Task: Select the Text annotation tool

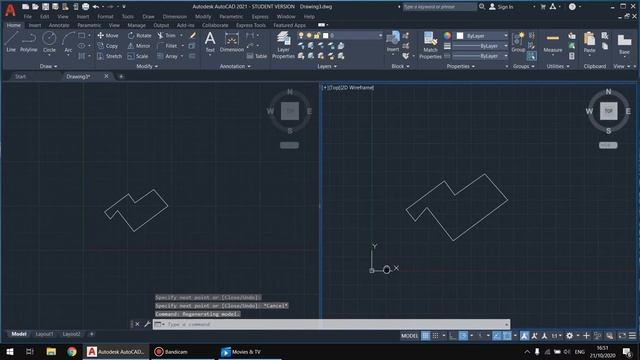Action: (210, 42)
